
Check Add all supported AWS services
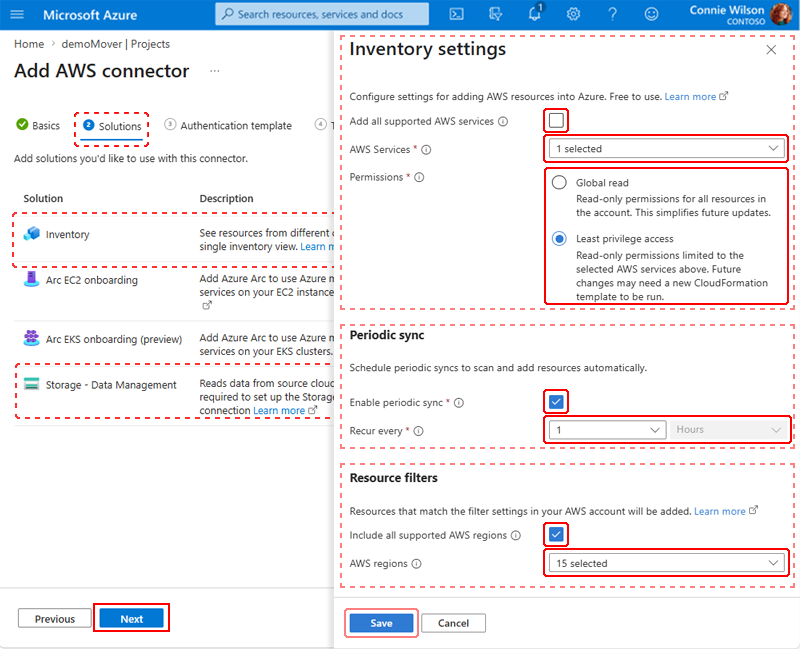(x=556, y=120)
